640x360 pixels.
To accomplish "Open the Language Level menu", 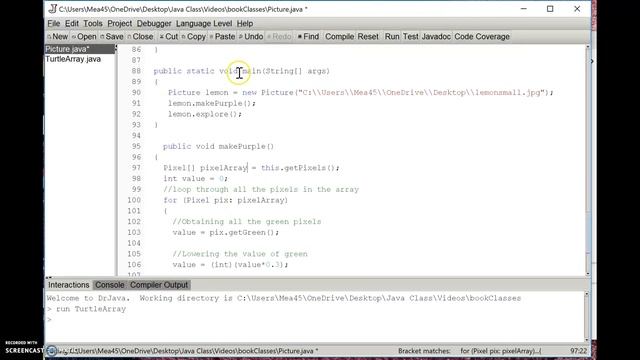I will click(204, 24).
